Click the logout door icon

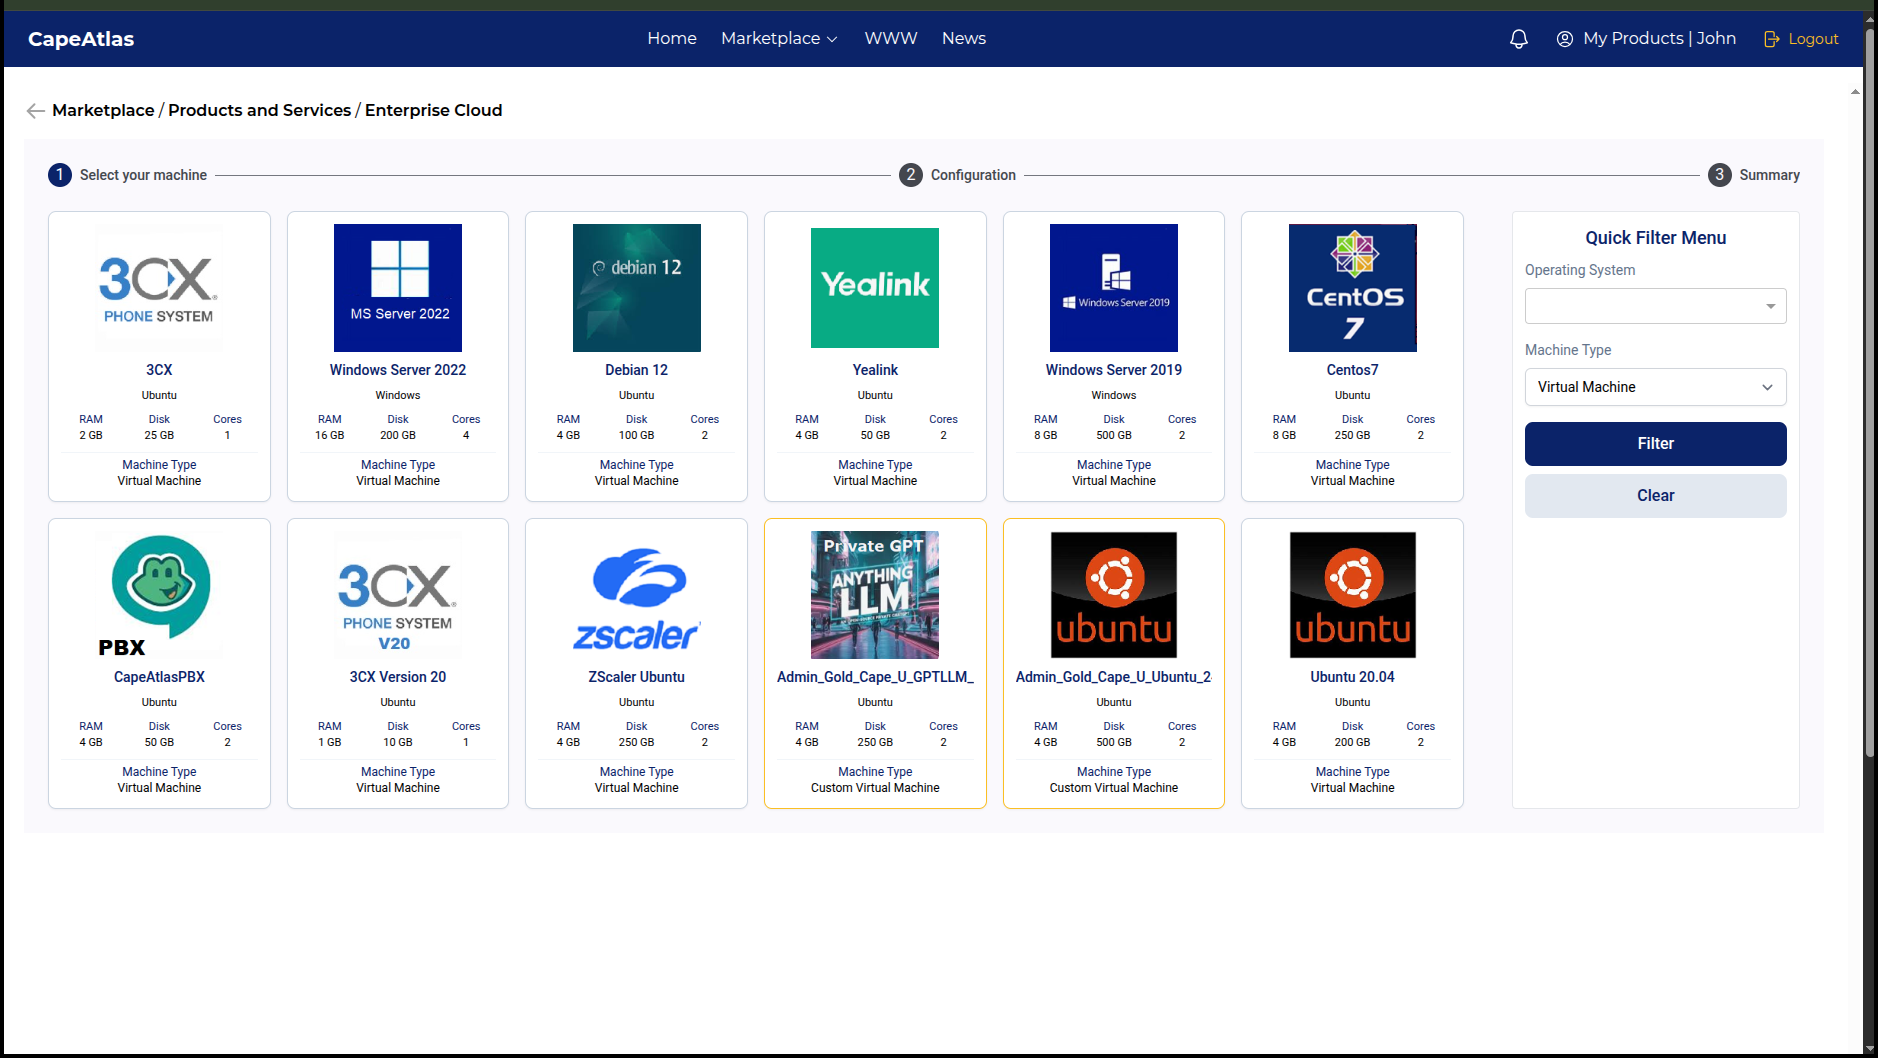point(1772,39)
